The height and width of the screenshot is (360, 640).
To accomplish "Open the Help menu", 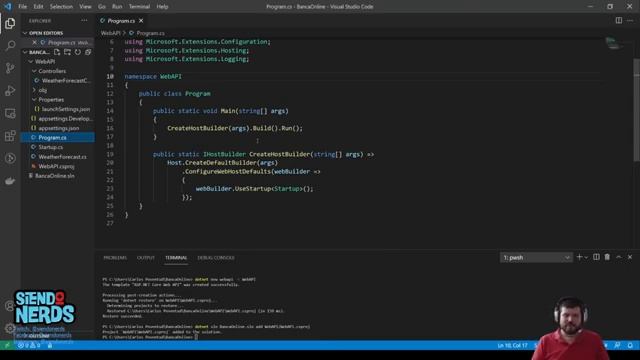I will click(x=162, y=7).
